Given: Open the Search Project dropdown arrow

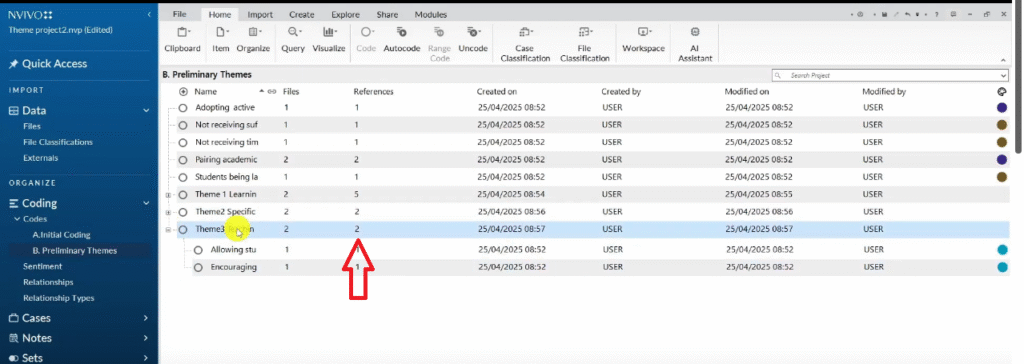Looking at the screenshot, I should point(1004,76).
